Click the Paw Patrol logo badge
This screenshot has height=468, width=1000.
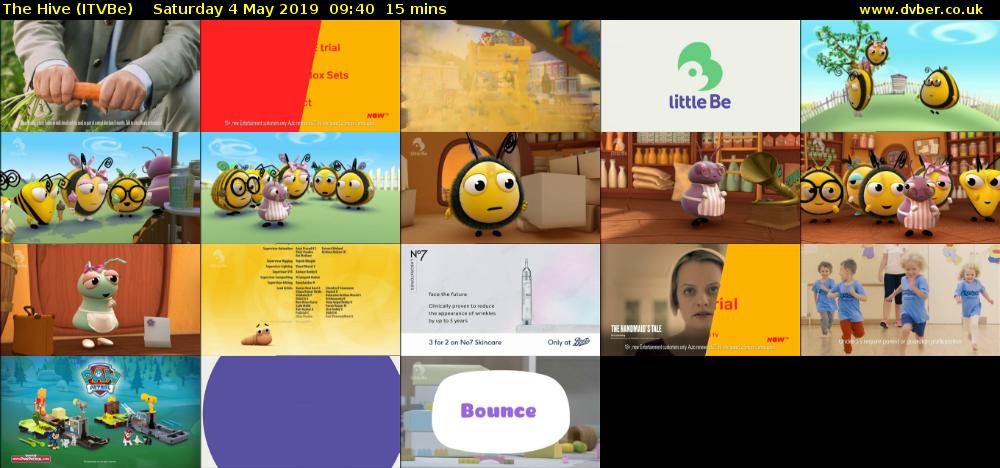(x=102, y=379)
